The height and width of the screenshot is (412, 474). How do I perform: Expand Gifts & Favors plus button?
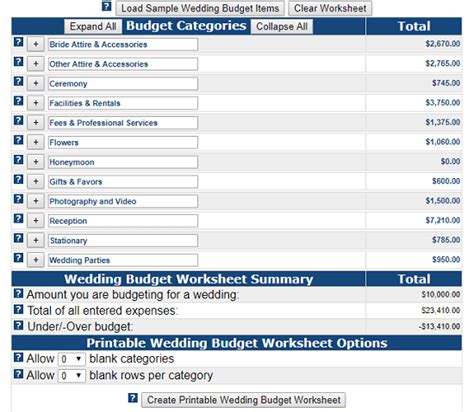click(36, 182)
